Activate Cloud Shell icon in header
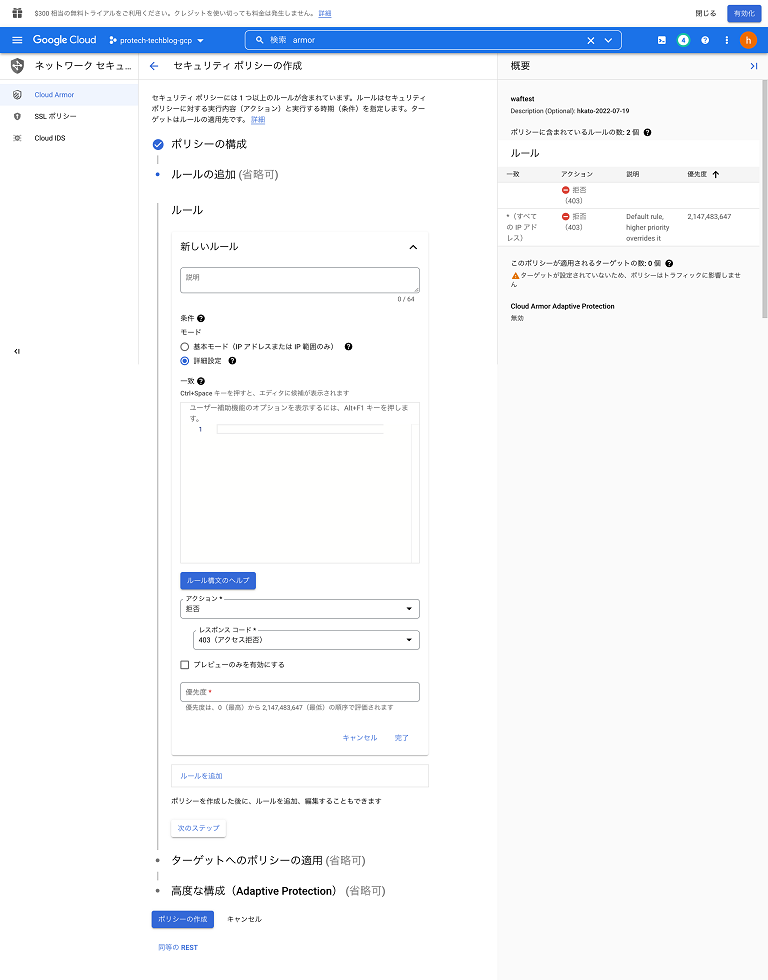 pyautogui.click(x=662, y=40)
